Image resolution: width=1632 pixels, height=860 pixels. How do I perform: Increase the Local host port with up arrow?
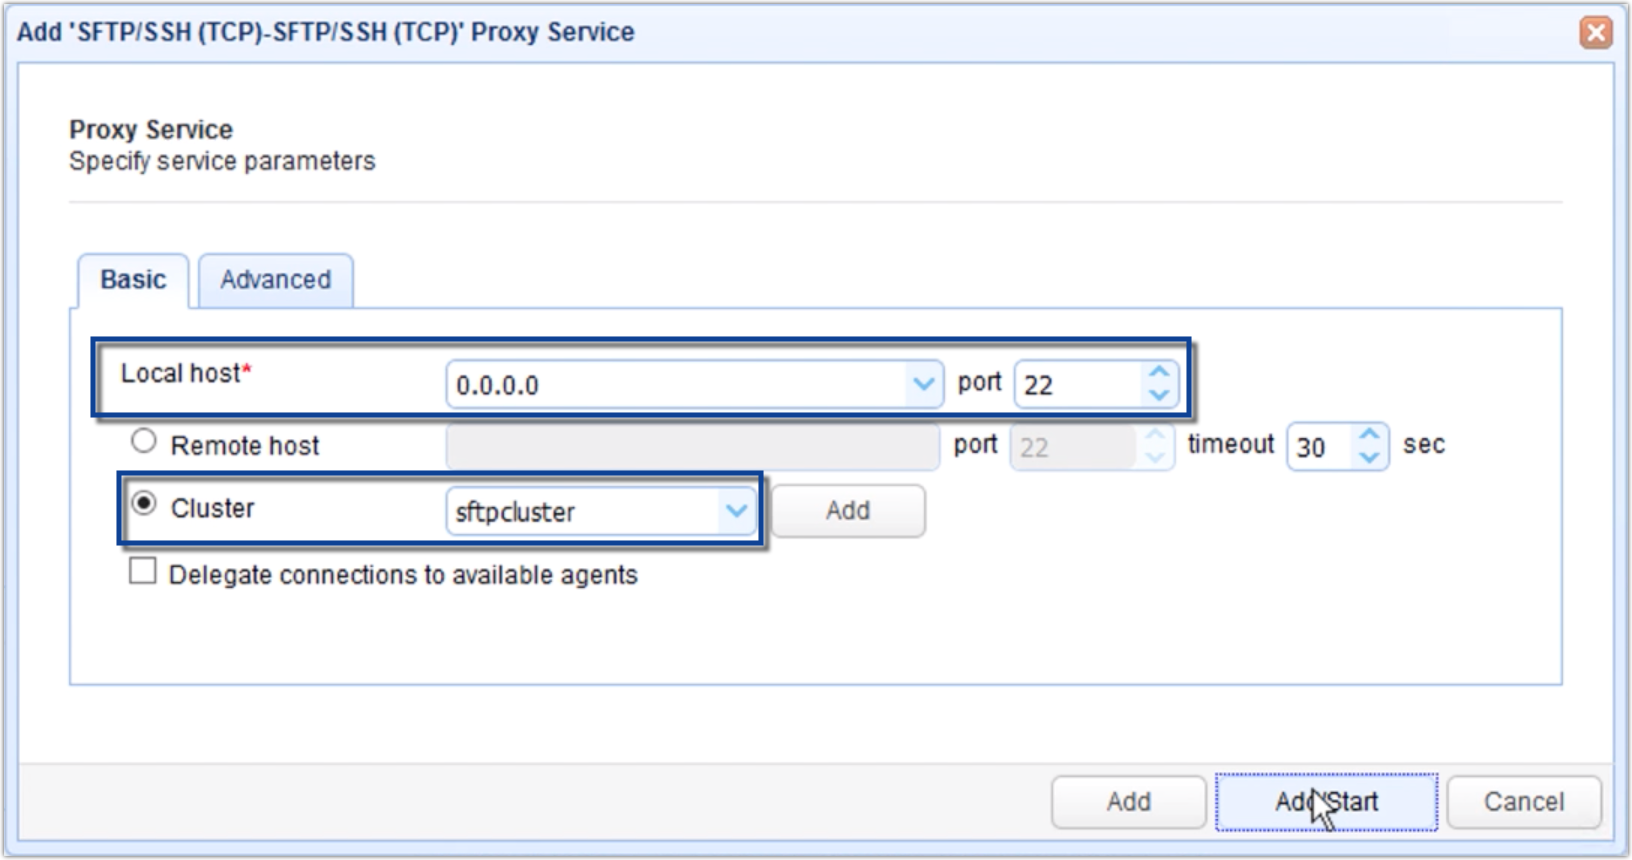click(x=1158, y=371)
